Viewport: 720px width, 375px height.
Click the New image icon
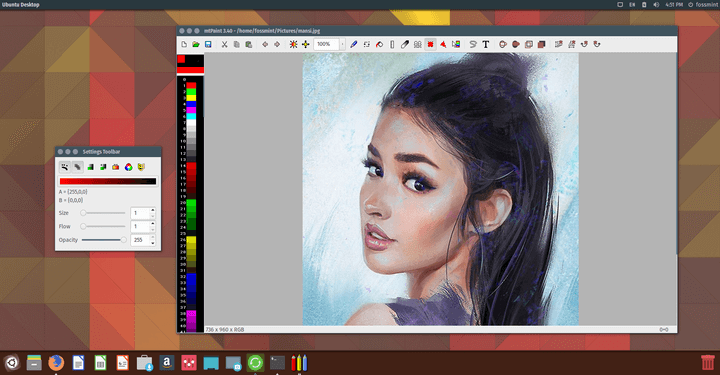coord(184,45)
